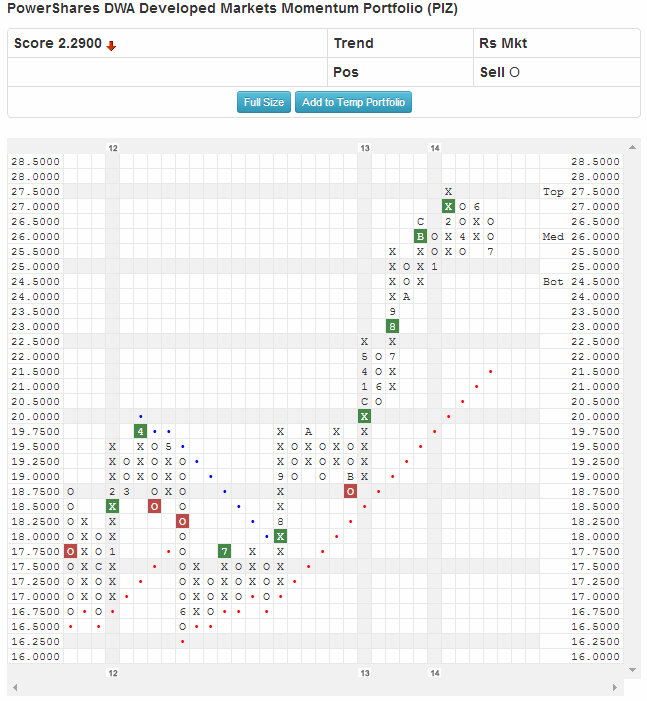Click the green 4 marker at 19.75
This screenshot has width=647, height=701.
[140, 431]
